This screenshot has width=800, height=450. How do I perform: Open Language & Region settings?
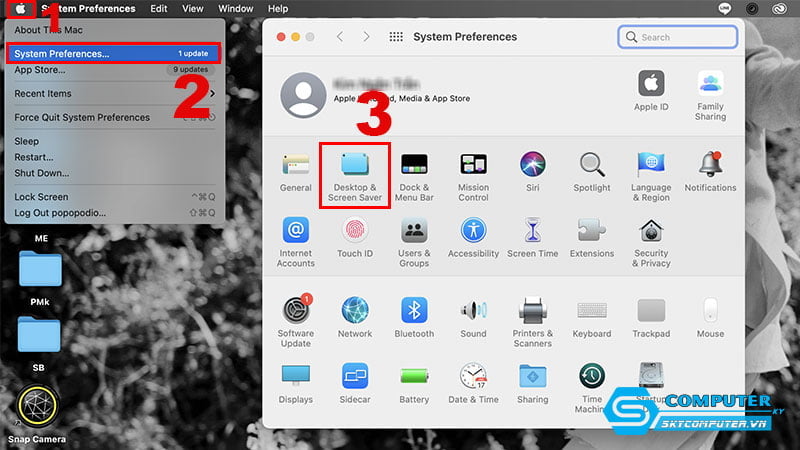coord(651,177)
